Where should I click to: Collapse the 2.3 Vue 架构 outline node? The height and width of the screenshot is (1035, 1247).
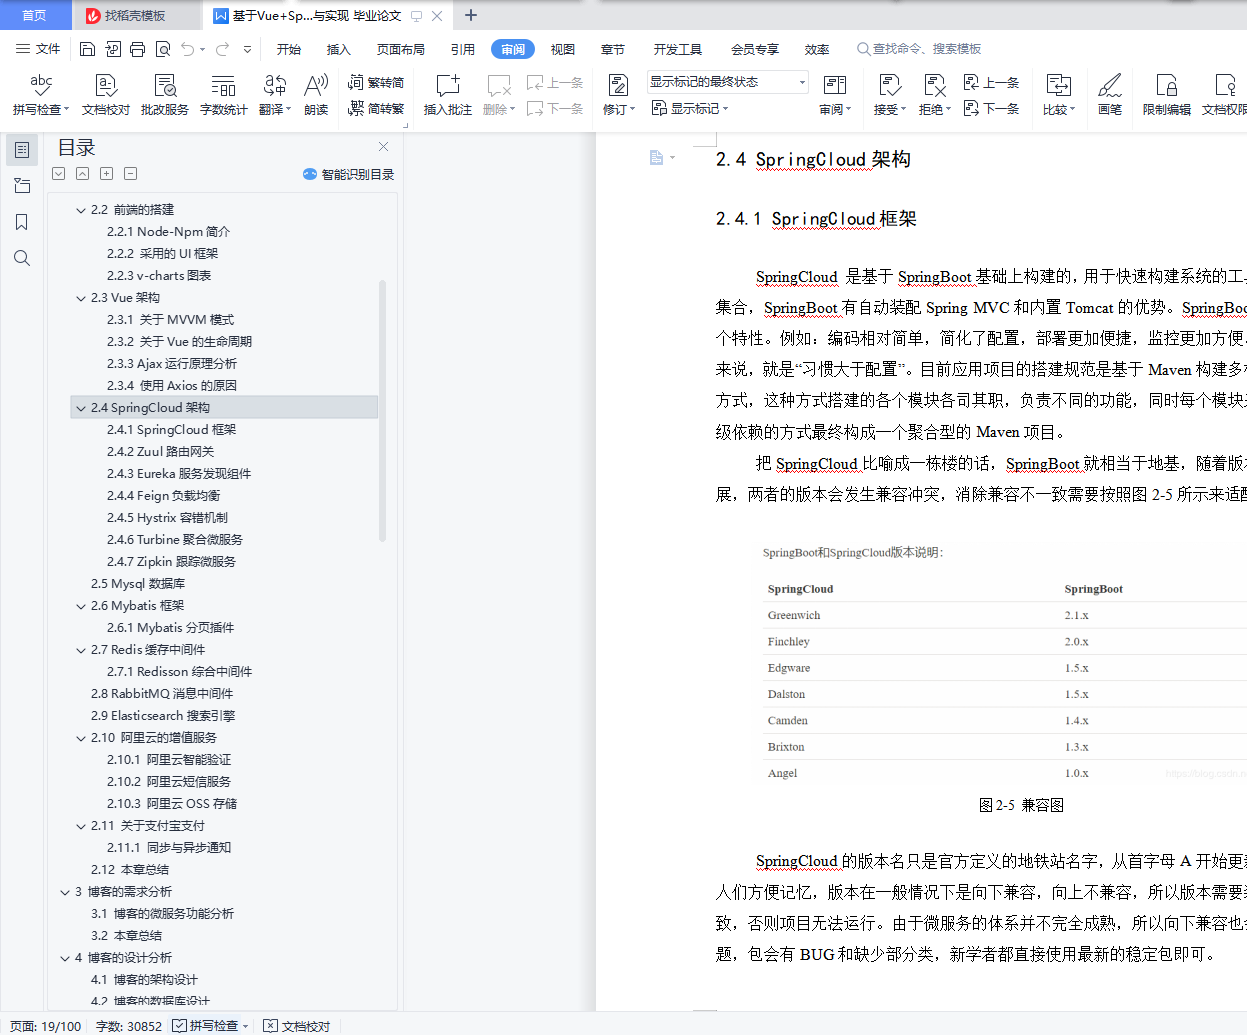point(81,298)
